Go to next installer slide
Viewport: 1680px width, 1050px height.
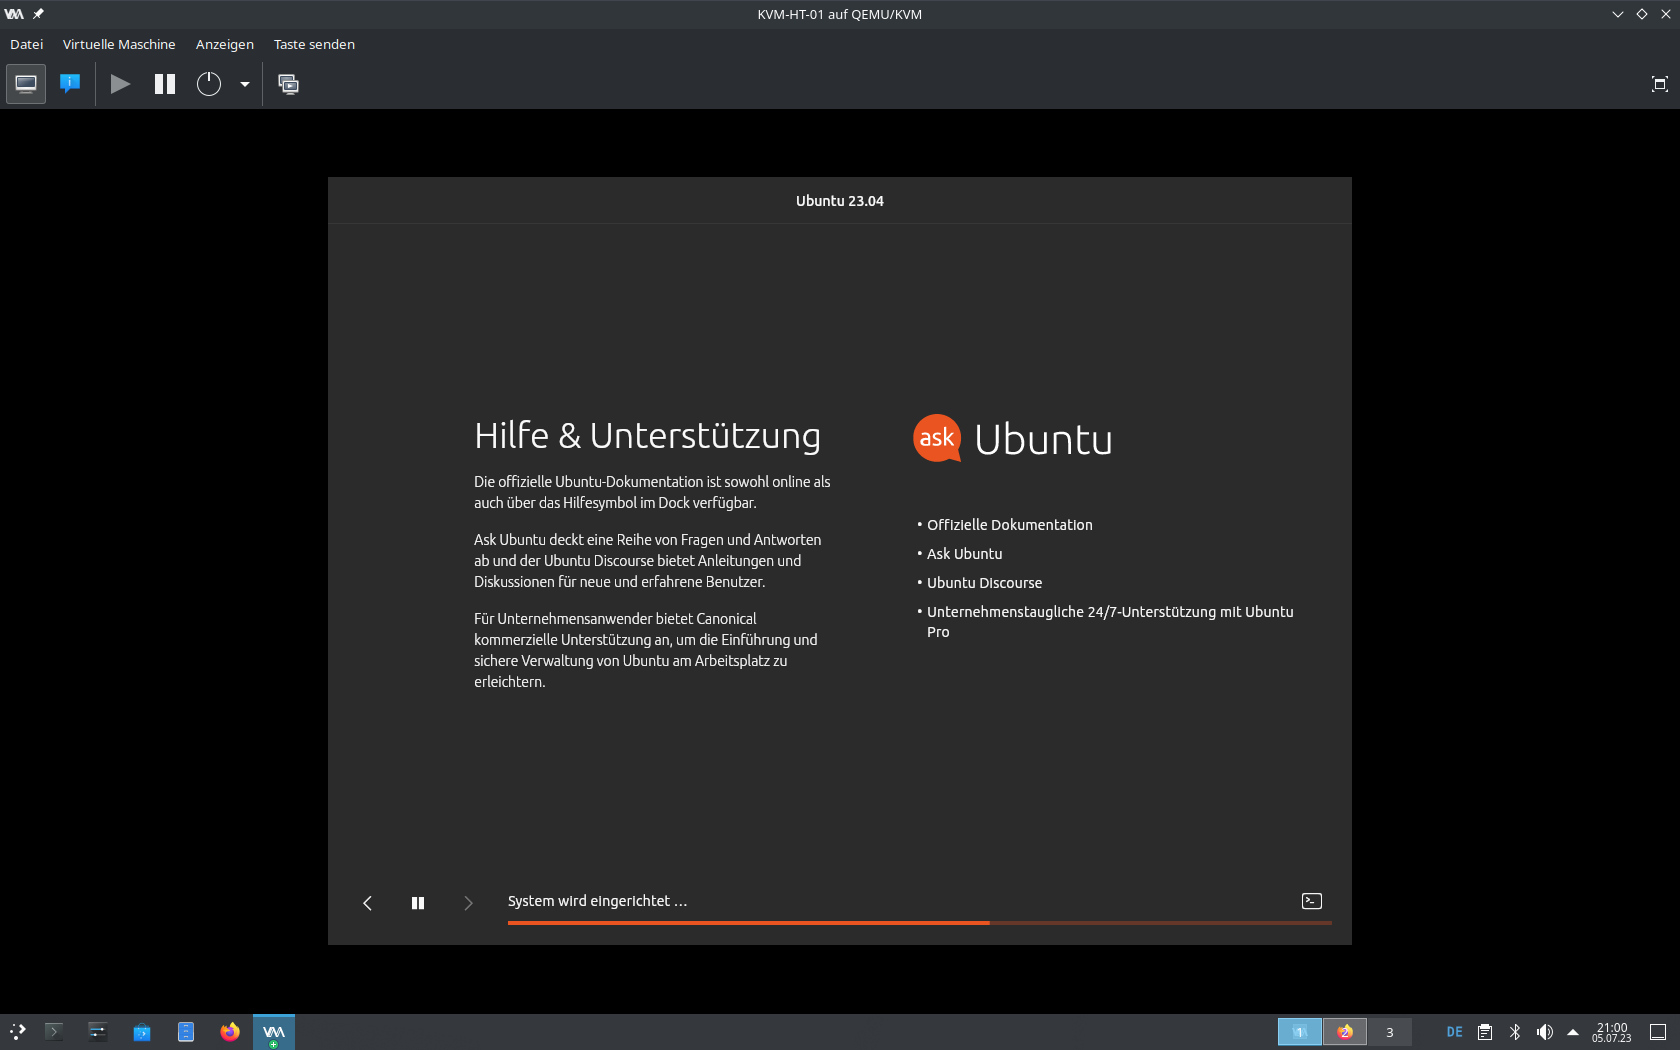point(468,903)
